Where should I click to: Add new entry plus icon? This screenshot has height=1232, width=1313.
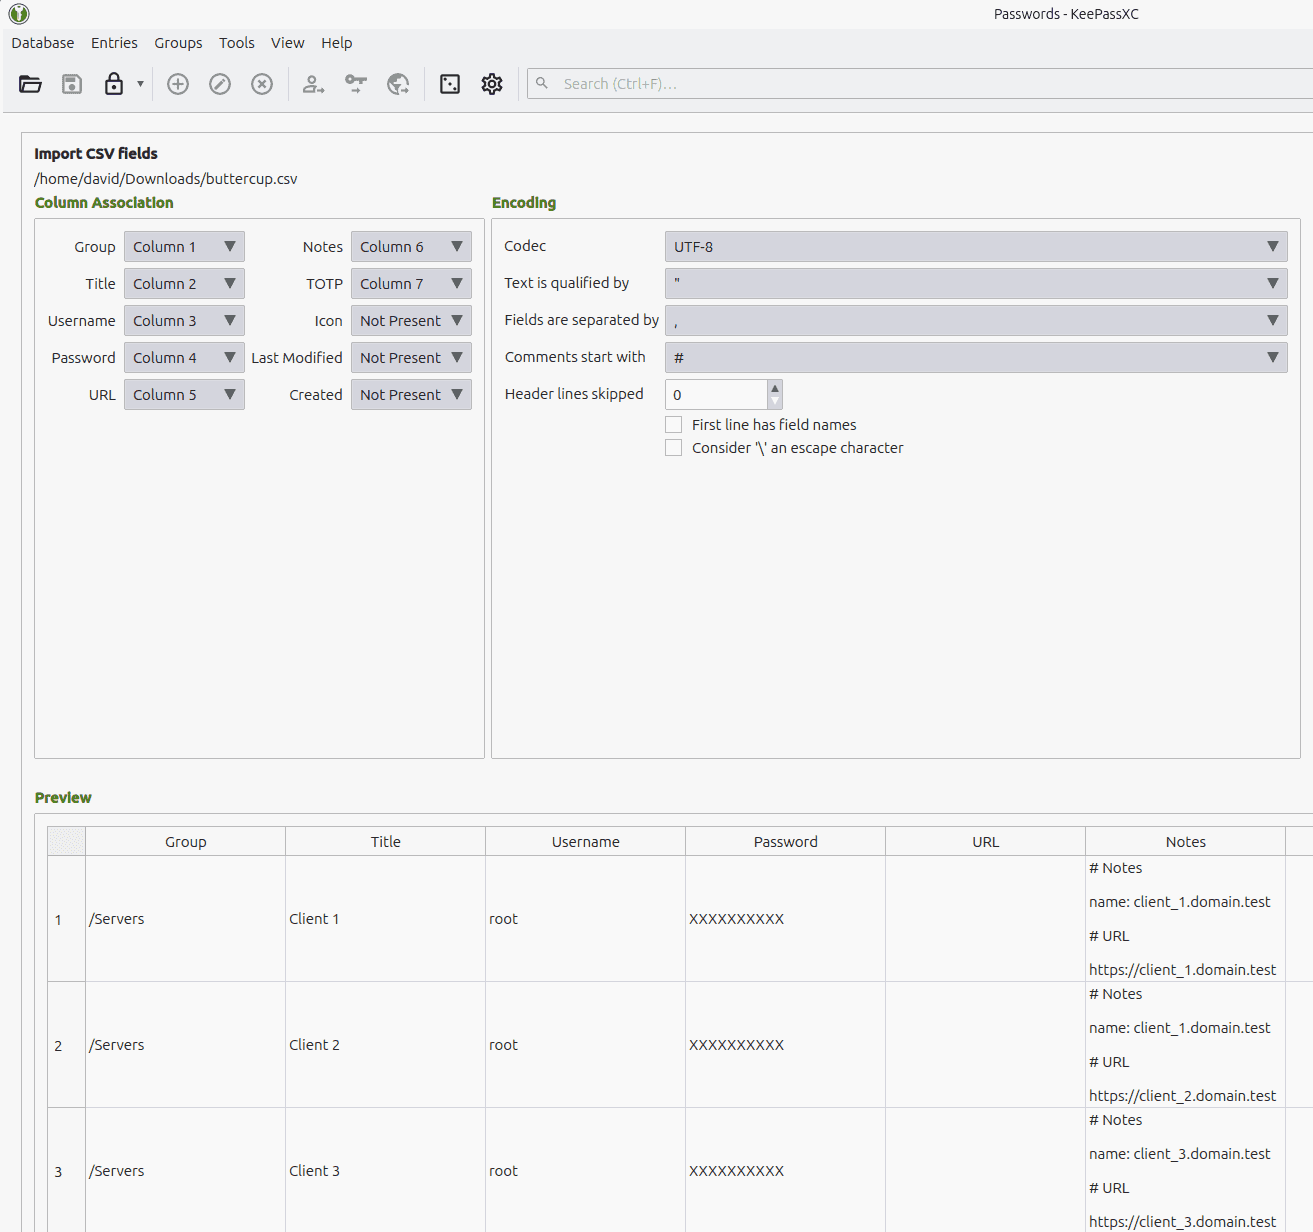point(178,84)
